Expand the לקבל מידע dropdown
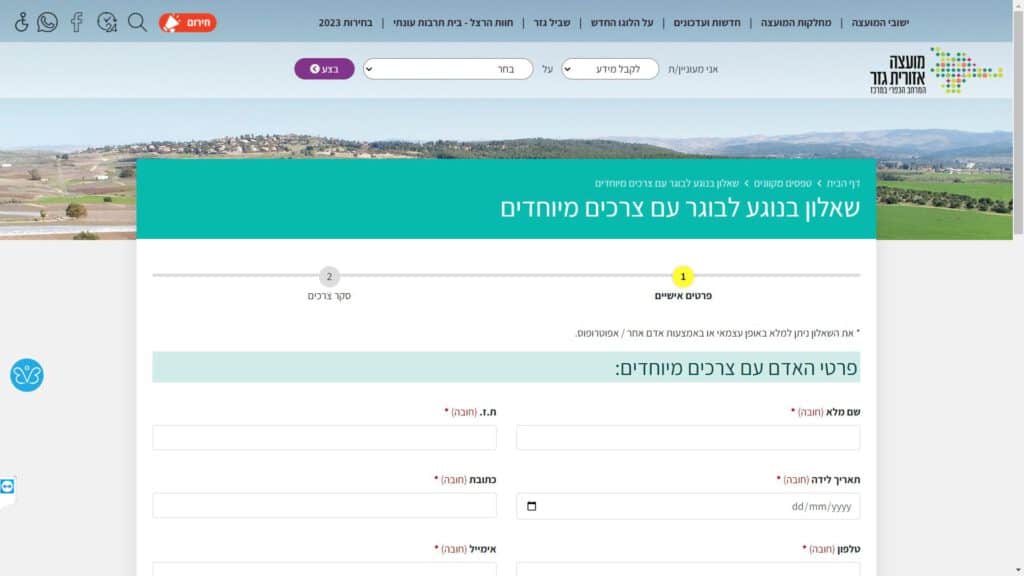The image size is (1024, 576). 610,69
